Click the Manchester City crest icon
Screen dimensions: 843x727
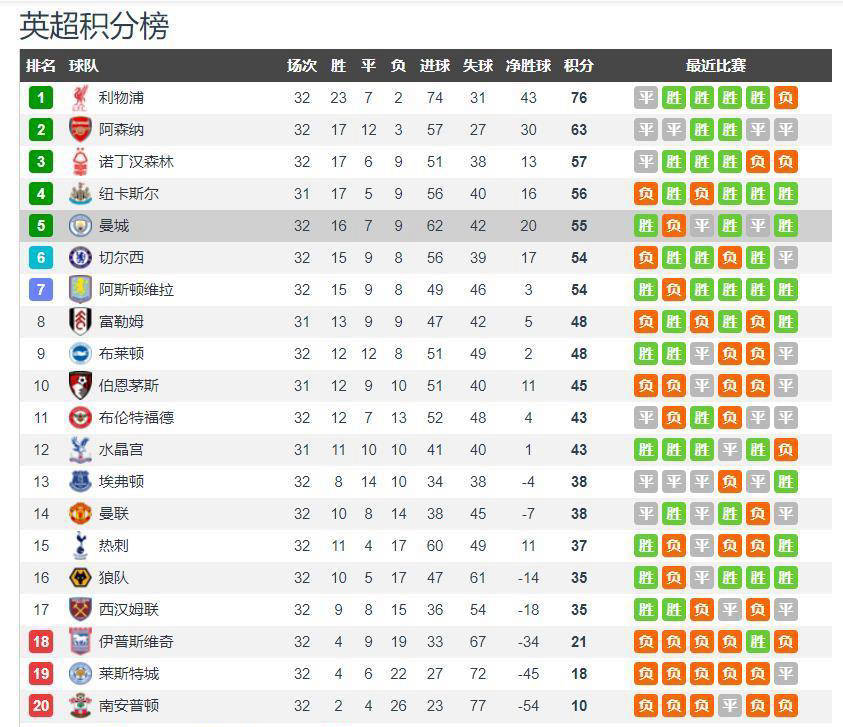click(x=80, y=226)
